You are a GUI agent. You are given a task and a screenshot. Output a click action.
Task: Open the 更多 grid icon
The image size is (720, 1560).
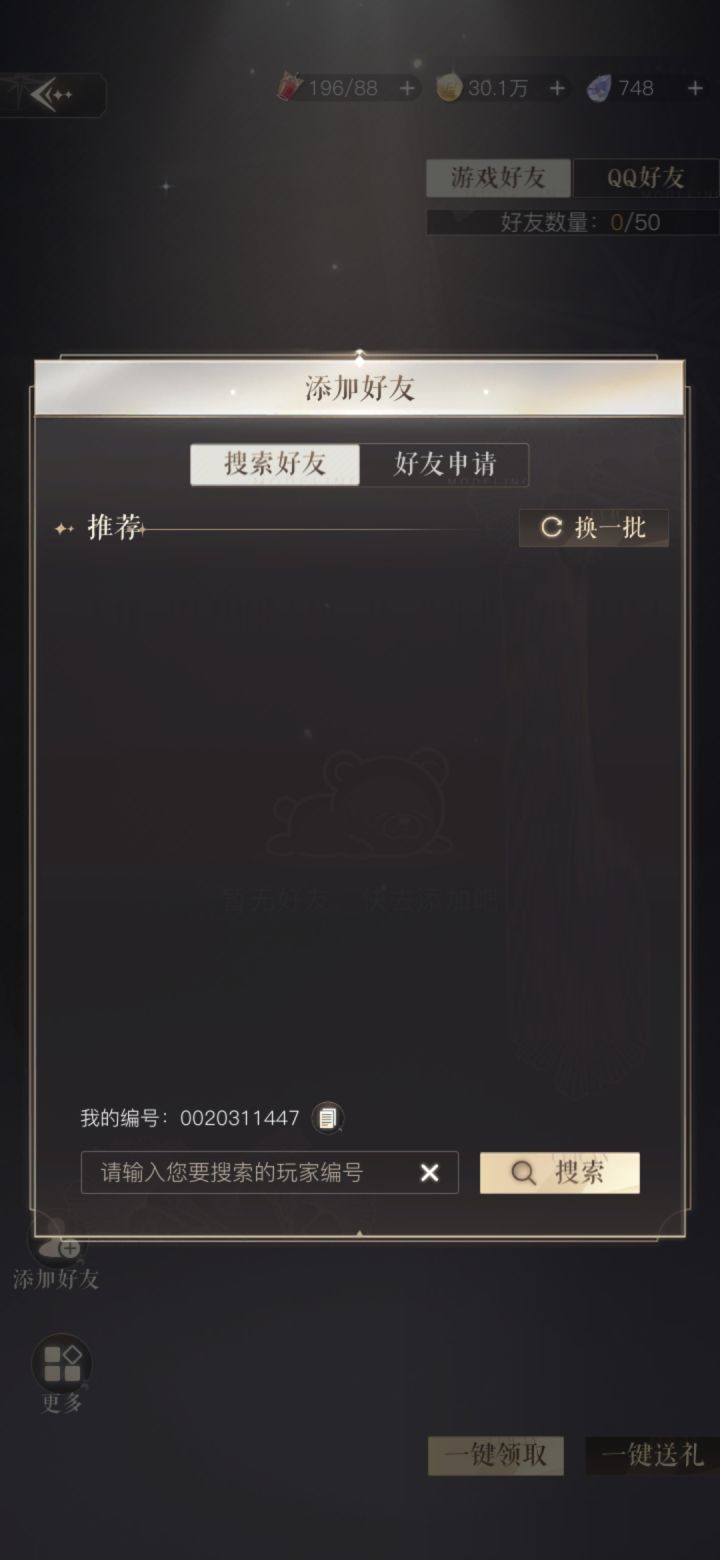point(62,1363)
